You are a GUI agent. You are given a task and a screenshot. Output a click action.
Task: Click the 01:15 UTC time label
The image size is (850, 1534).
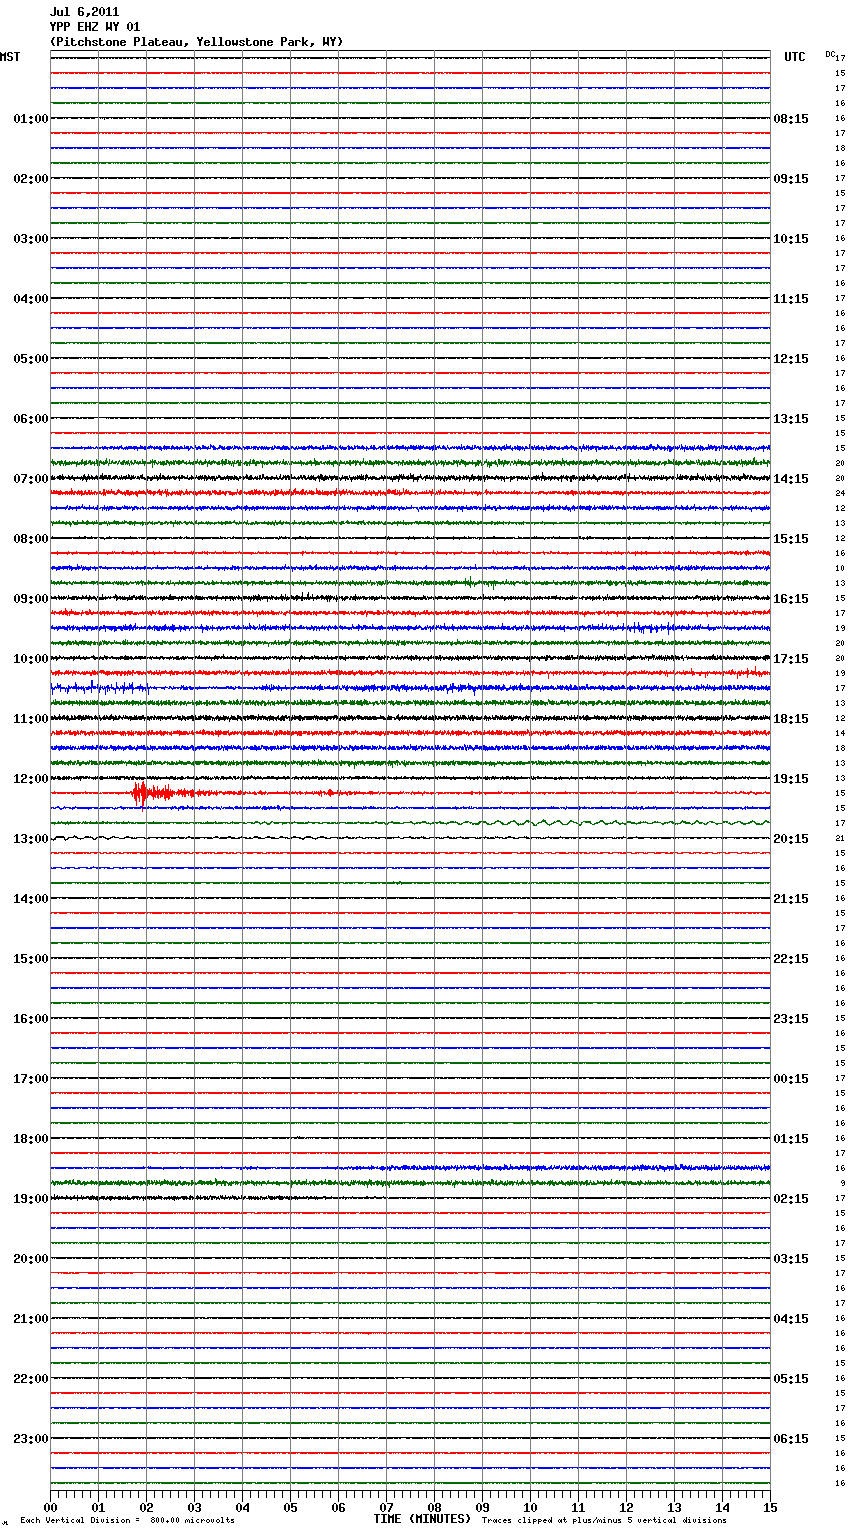pos(791,1139)
